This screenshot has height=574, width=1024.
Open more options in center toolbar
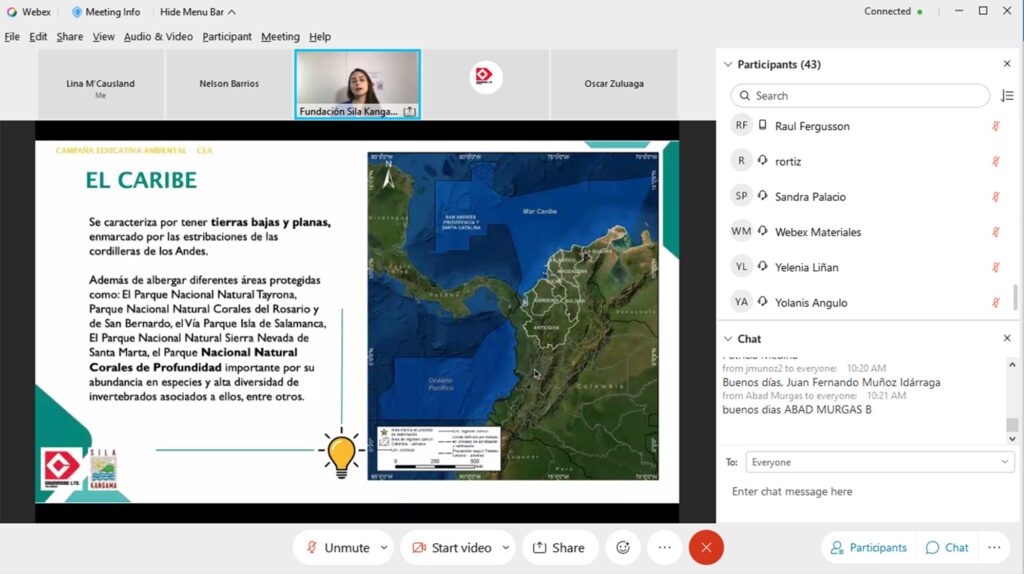[664, 547]
